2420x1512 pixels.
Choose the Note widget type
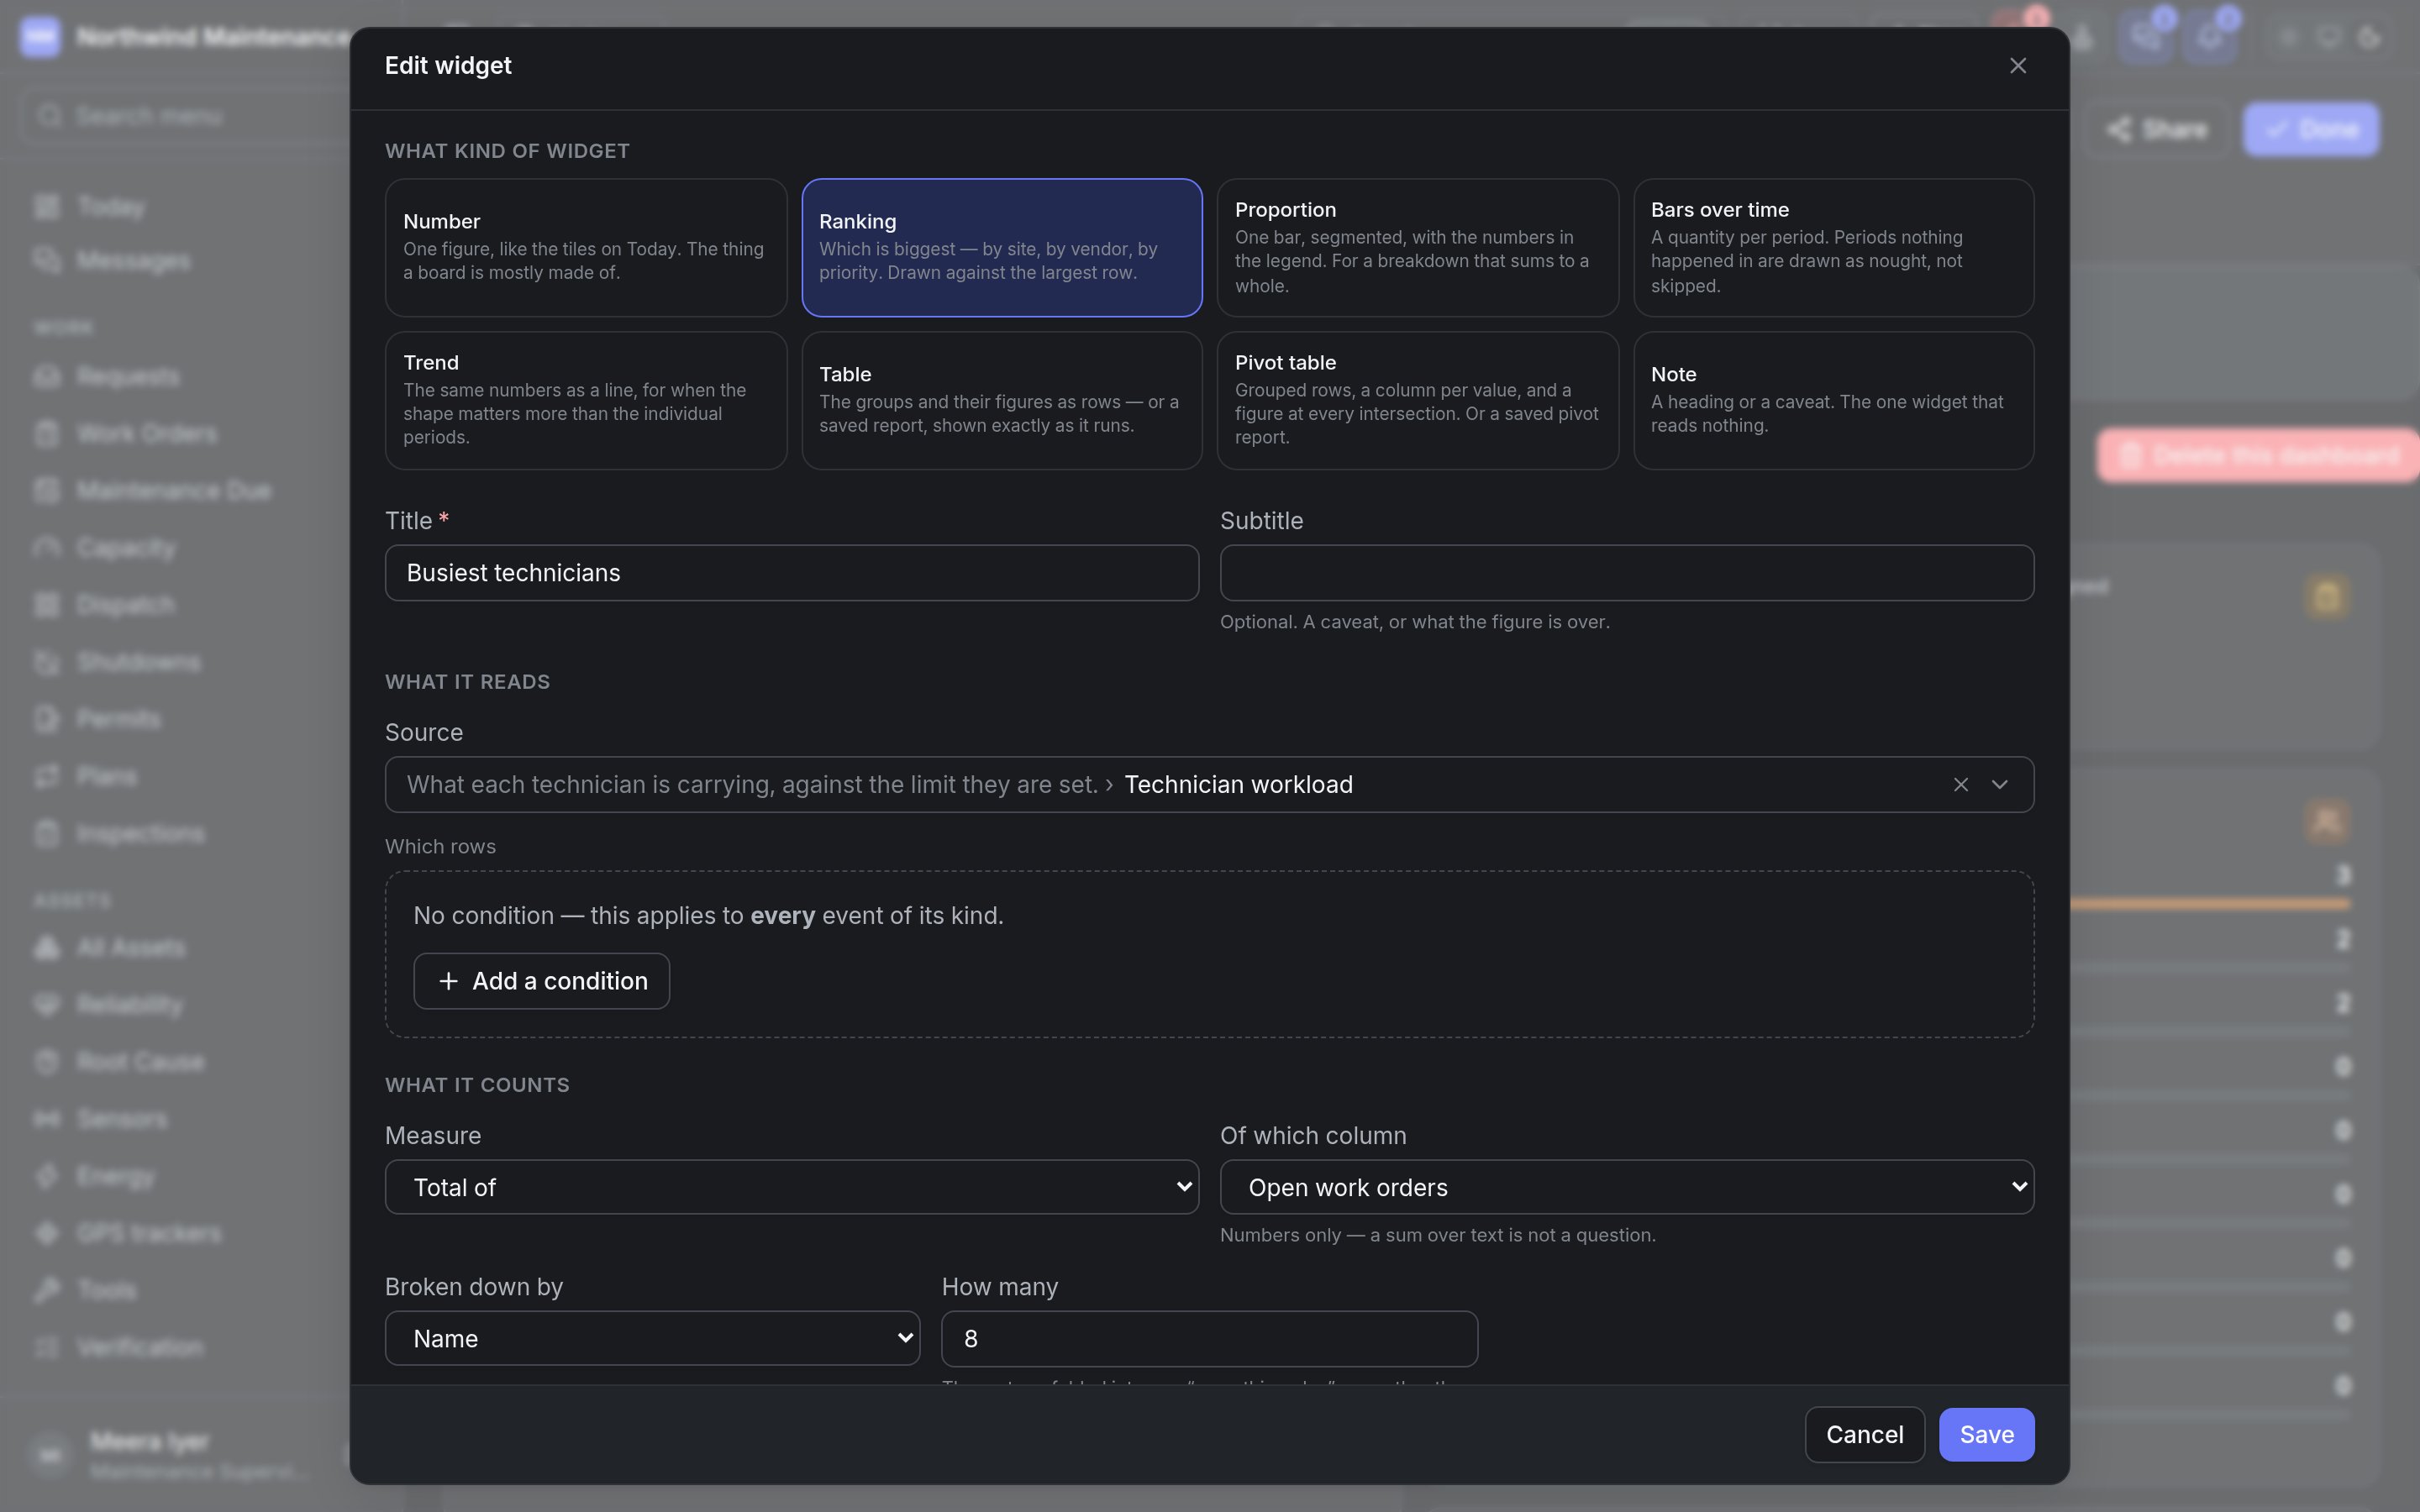[1833, 400]
